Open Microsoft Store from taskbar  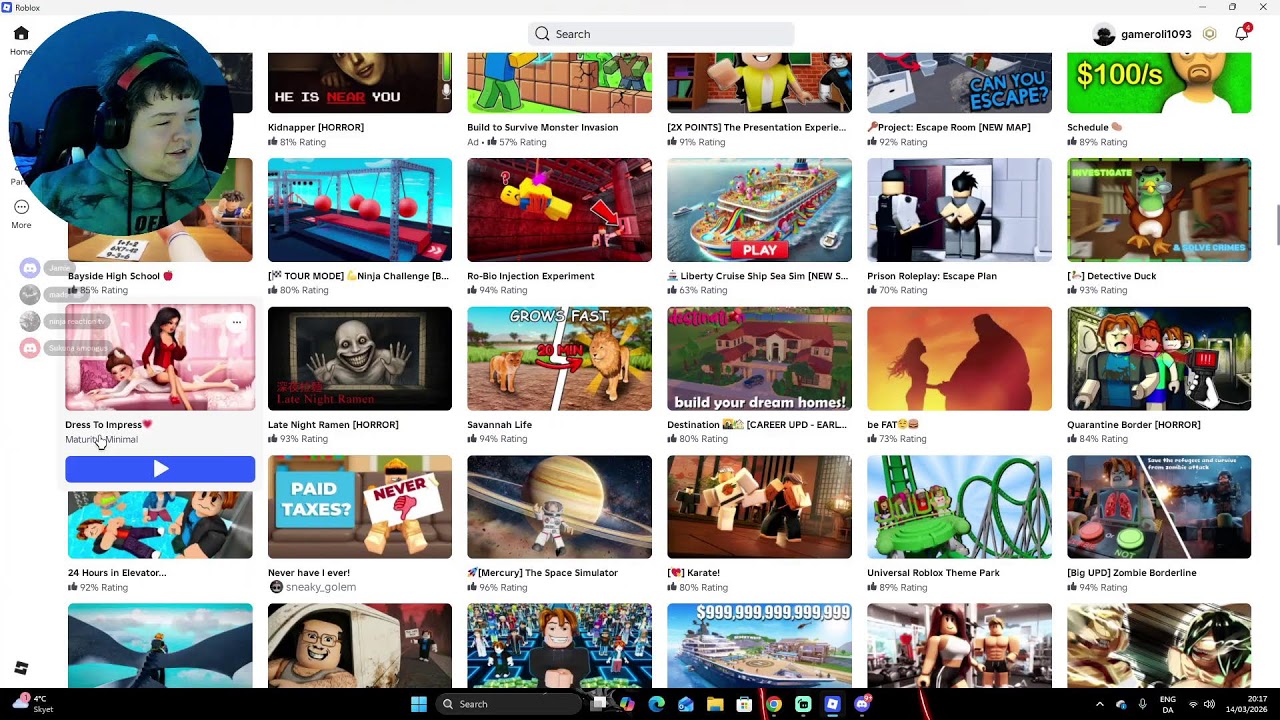[x=744, y=704]
